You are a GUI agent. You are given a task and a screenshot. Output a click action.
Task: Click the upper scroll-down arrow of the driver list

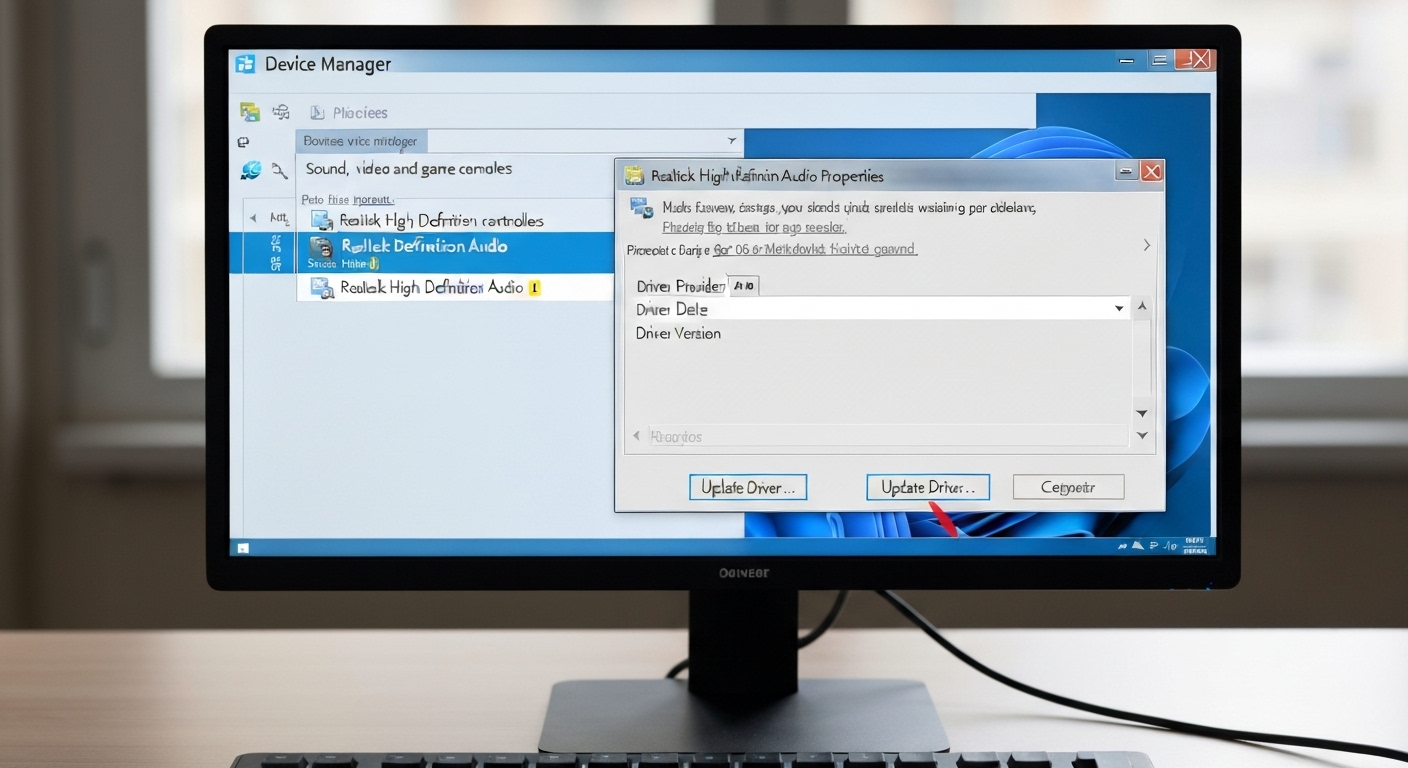[1142, 413]
